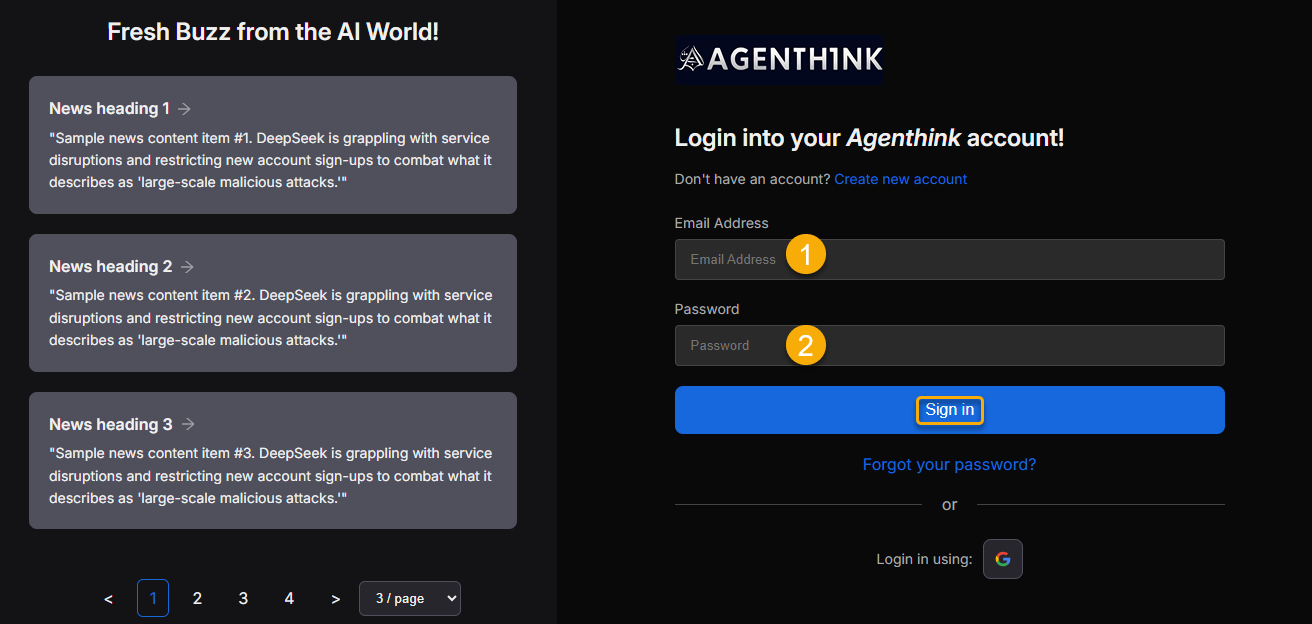
Task: Go to next news page arrow
Action: pyautogui.click(x=335, y=599)
